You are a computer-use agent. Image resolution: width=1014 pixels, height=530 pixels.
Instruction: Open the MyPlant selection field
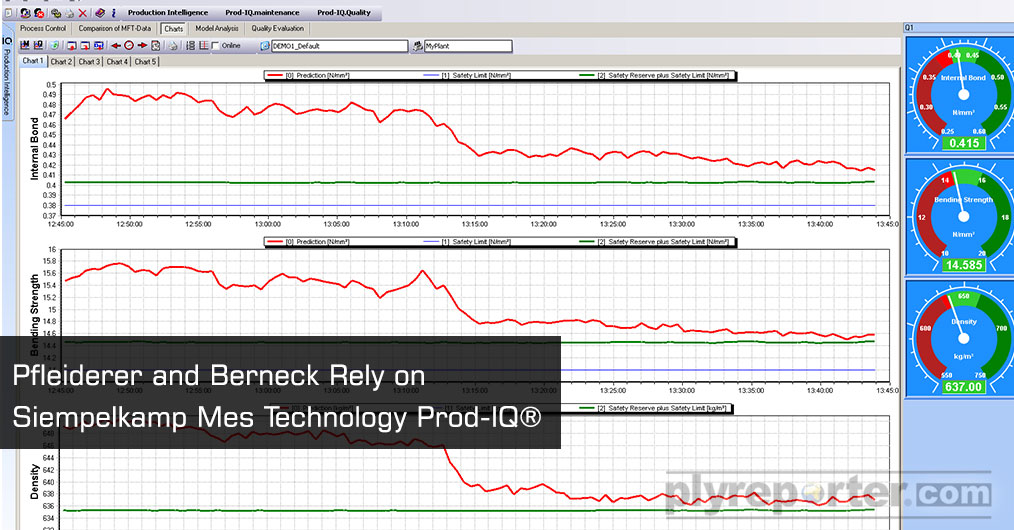(468, 46)
